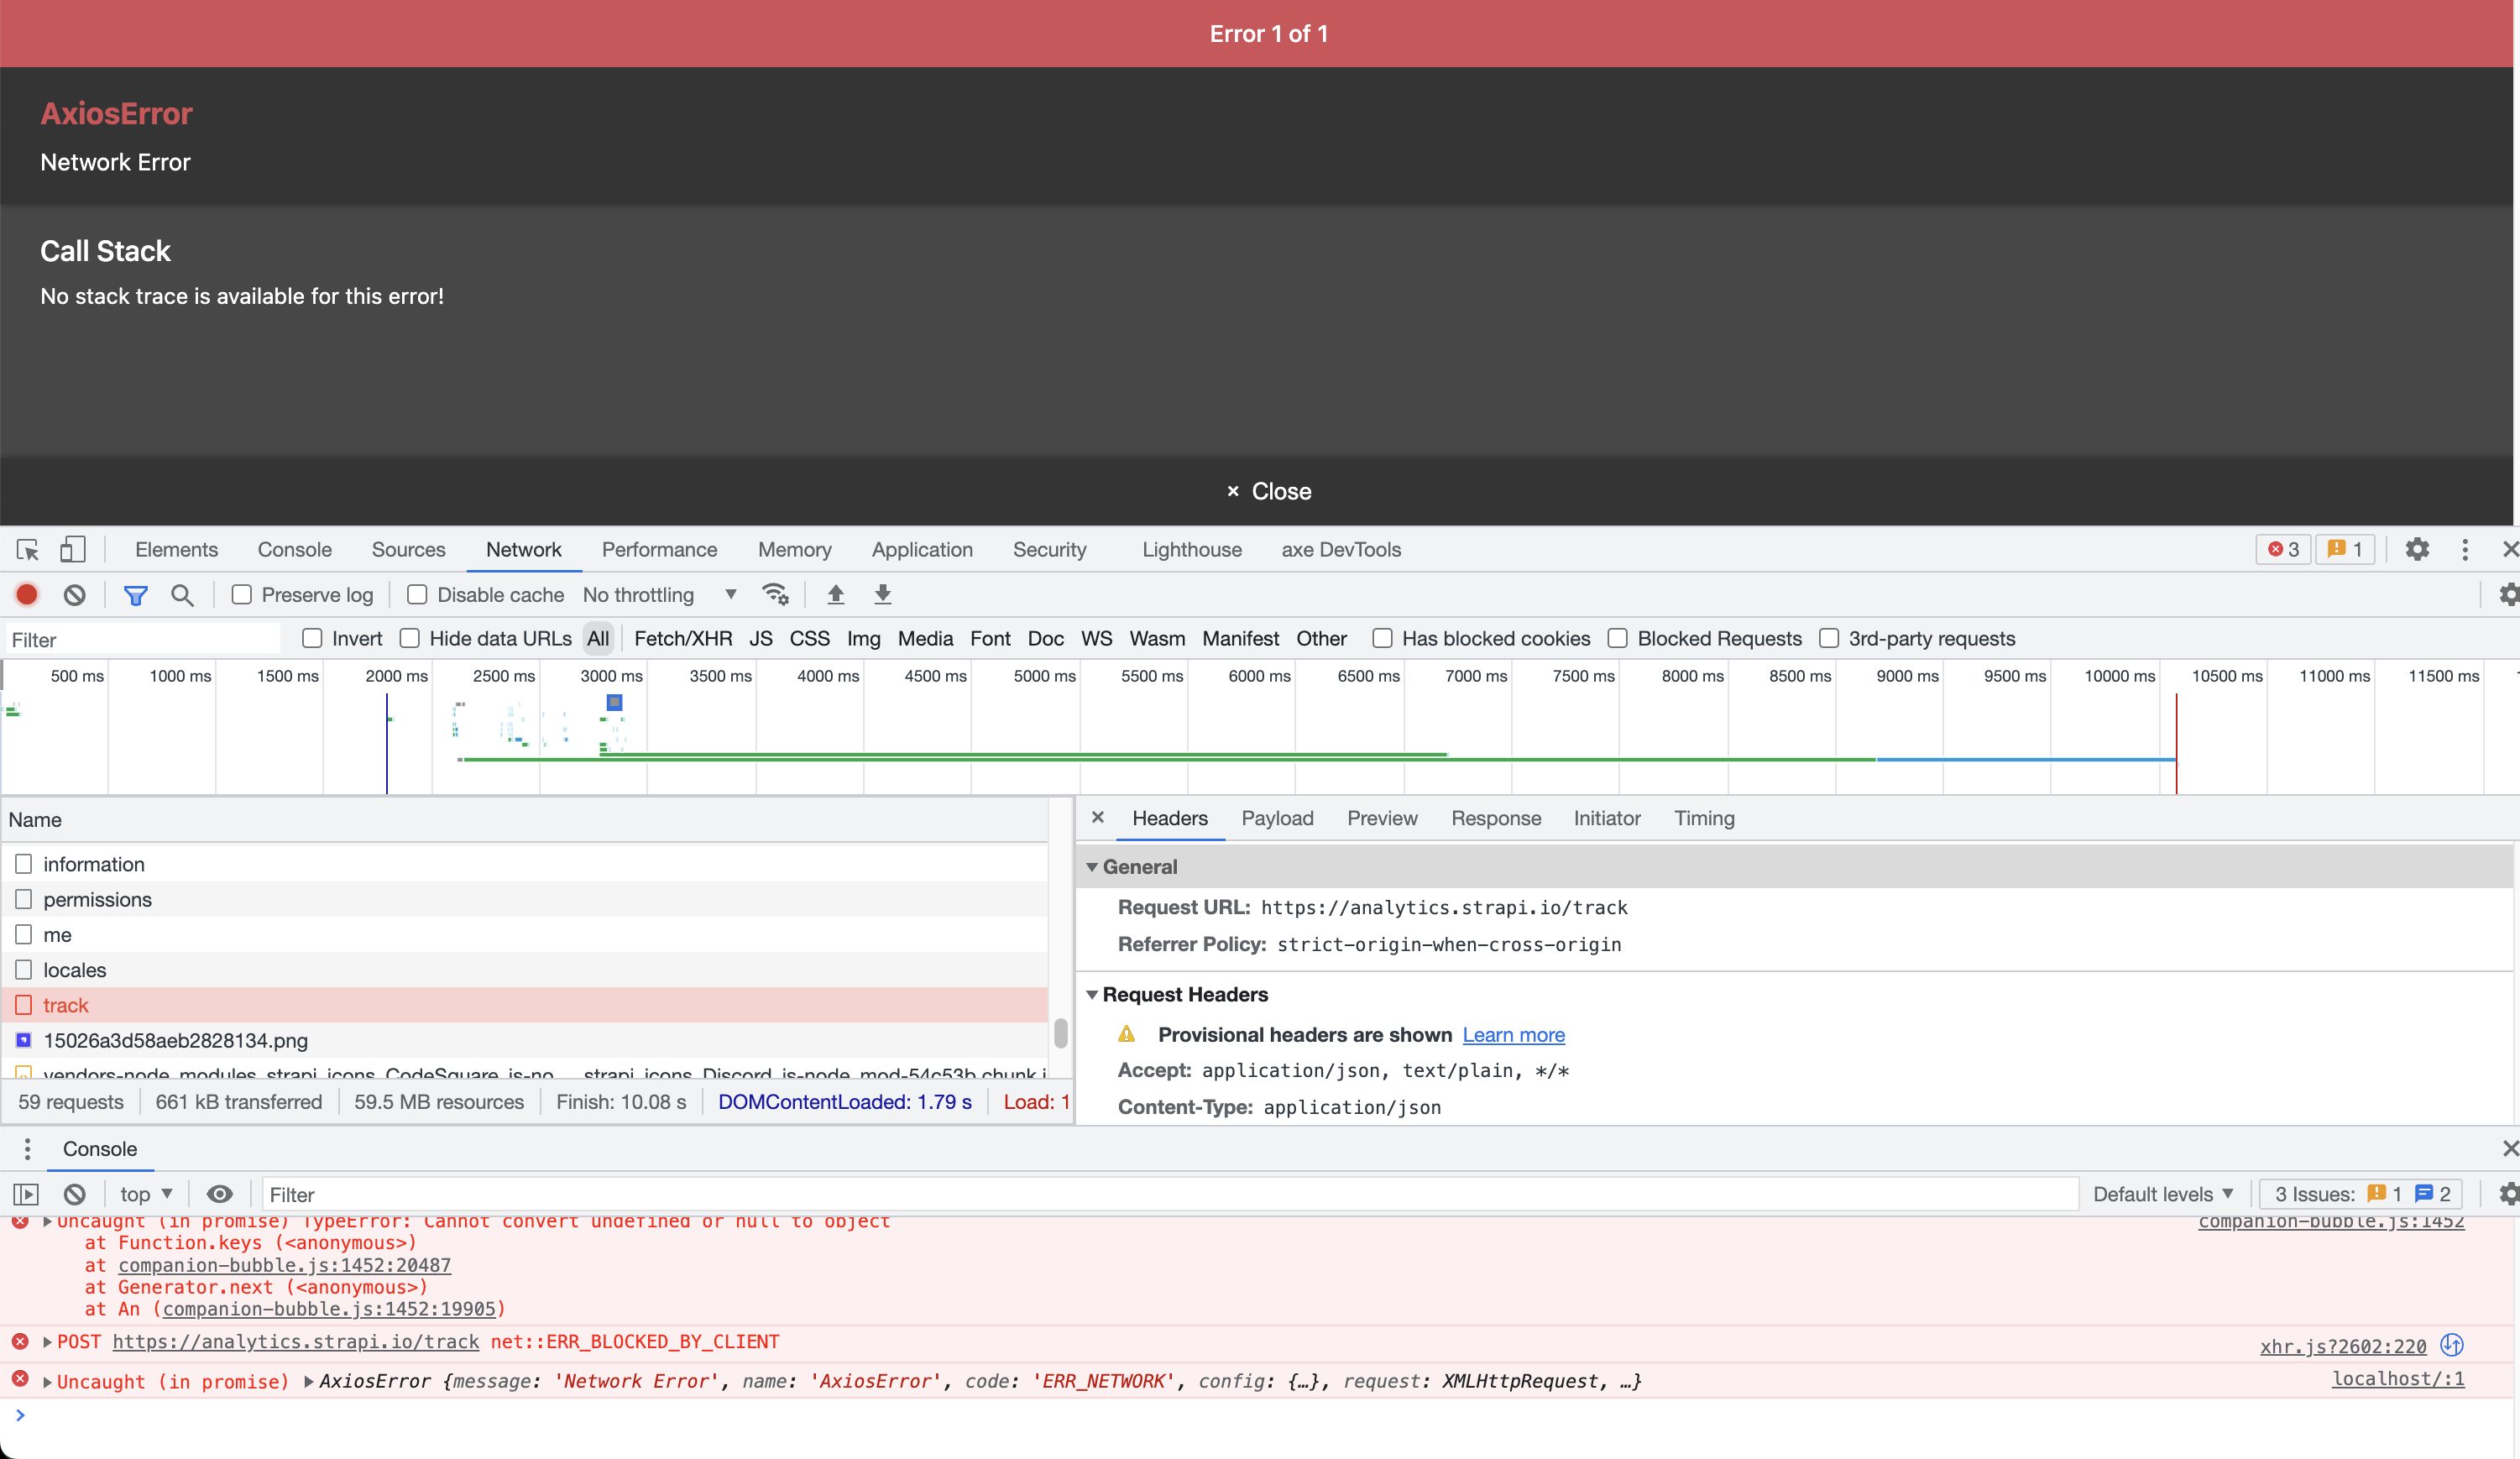Clear the network requests log
Image resolution: width=2520 pixels, height=1459 pixels.
coord(75,594)
